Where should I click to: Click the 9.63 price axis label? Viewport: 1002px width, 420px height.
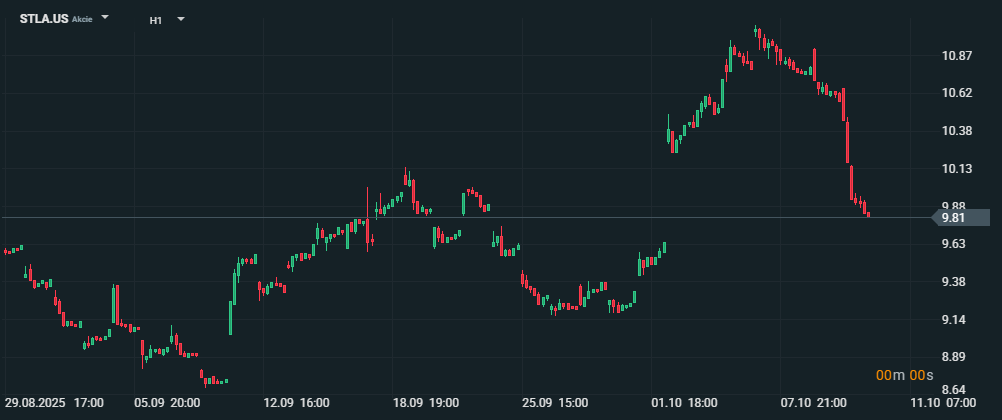point(957,244)
